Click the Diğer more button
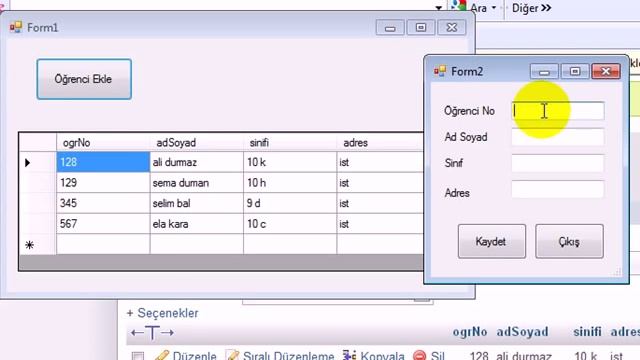Viewport: 640px width, 360px height. tap(531, 8)
